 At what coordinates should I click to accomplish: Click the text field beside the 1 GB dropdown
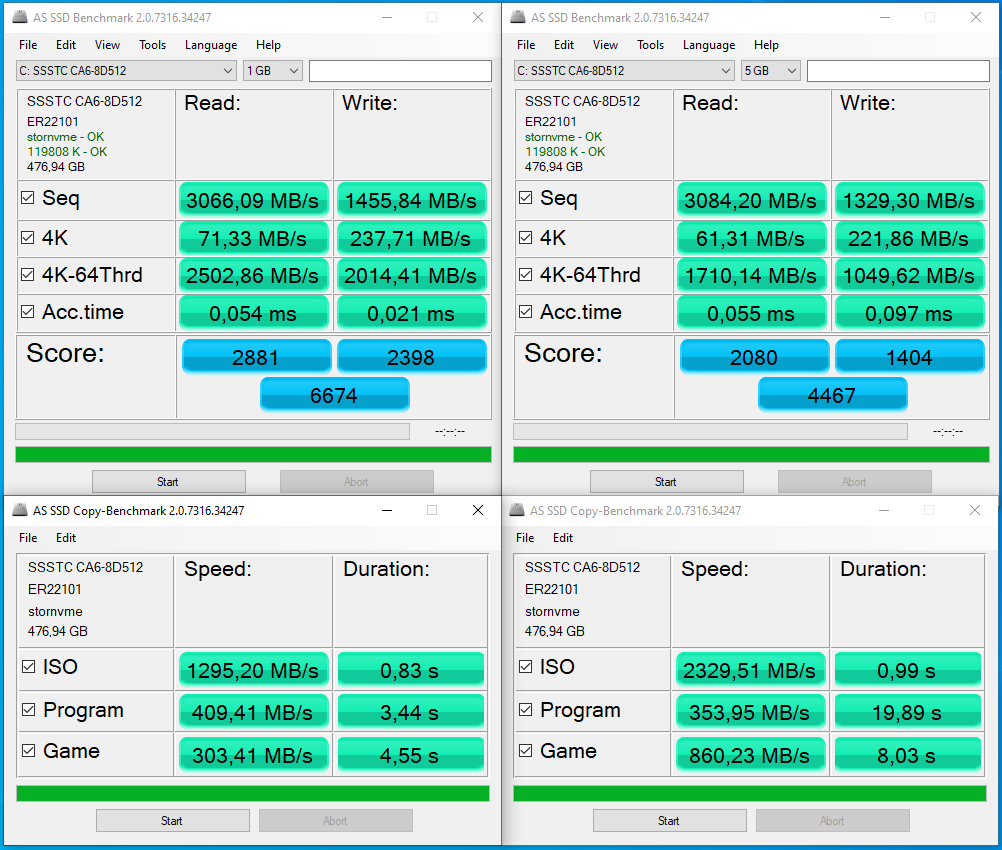[400, 70]
